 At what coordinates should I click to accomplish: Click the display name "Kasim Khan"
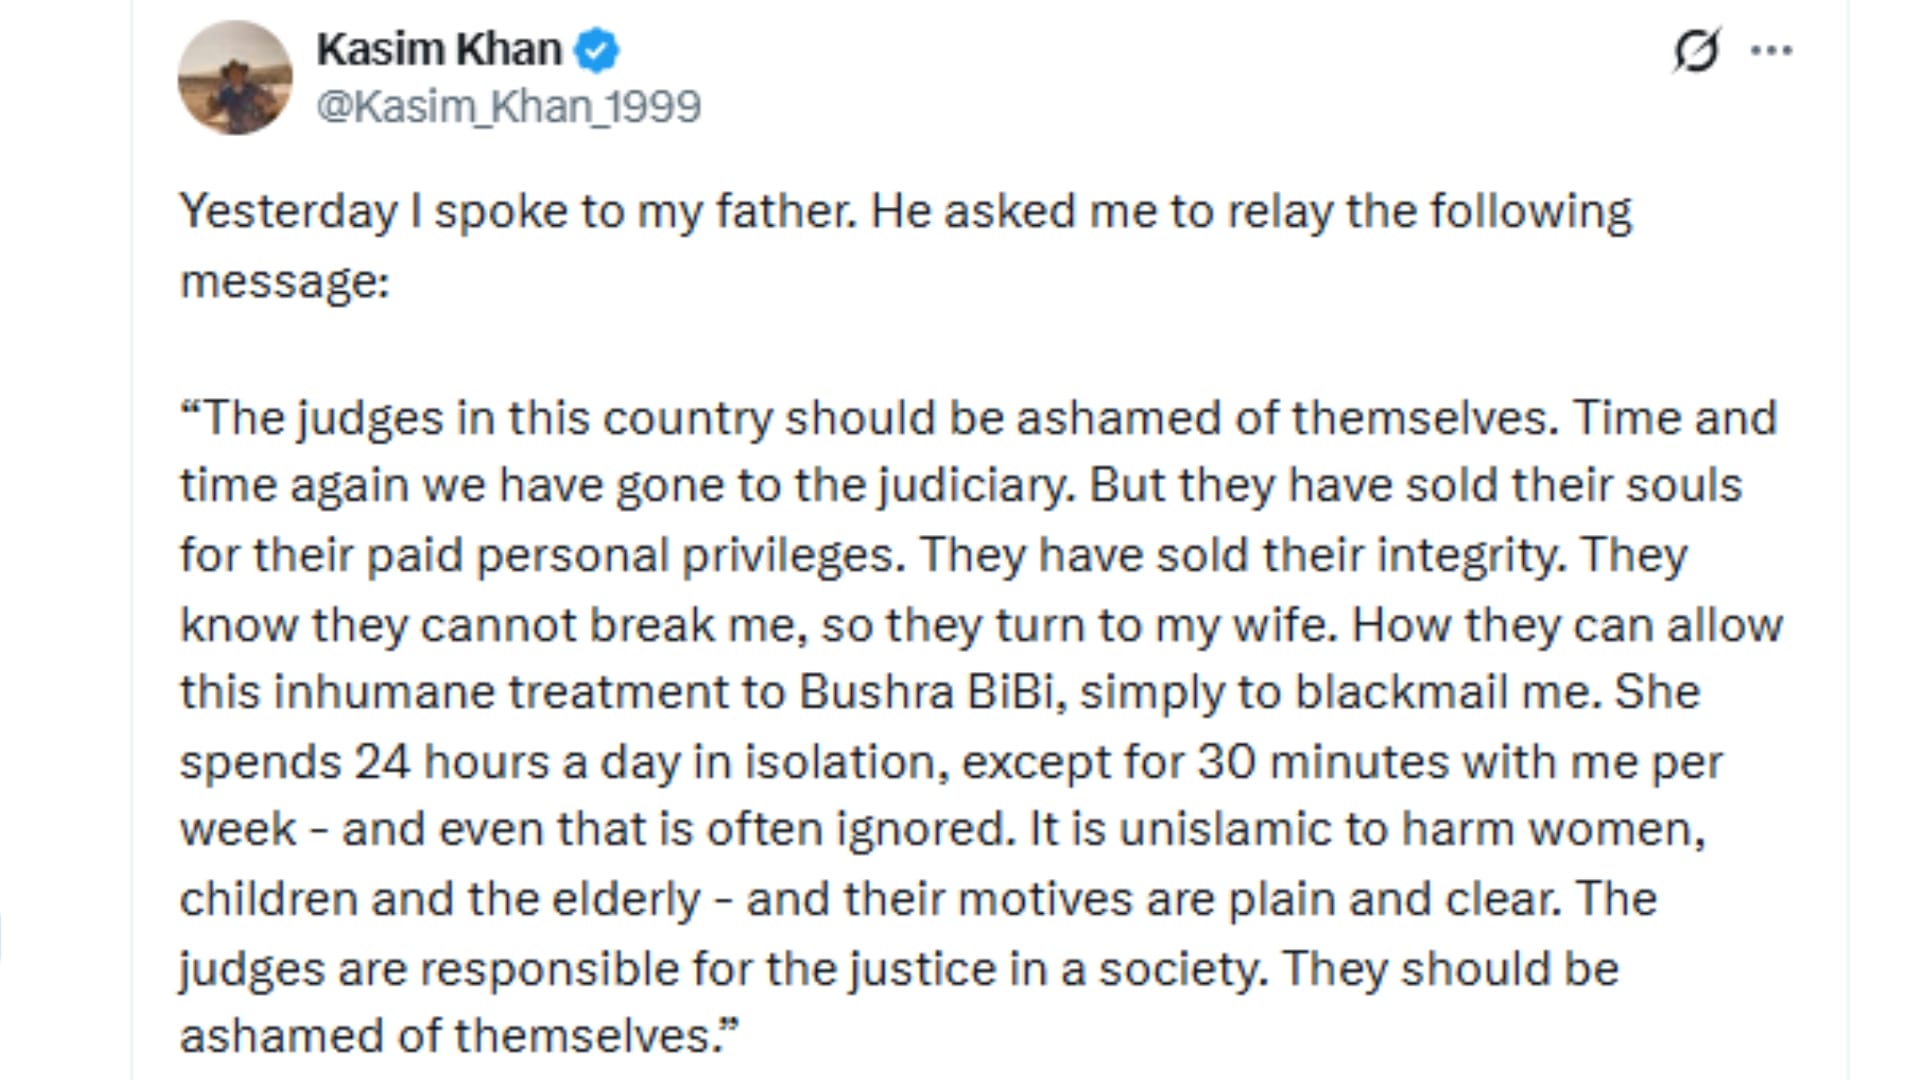[x=439, y=50]
